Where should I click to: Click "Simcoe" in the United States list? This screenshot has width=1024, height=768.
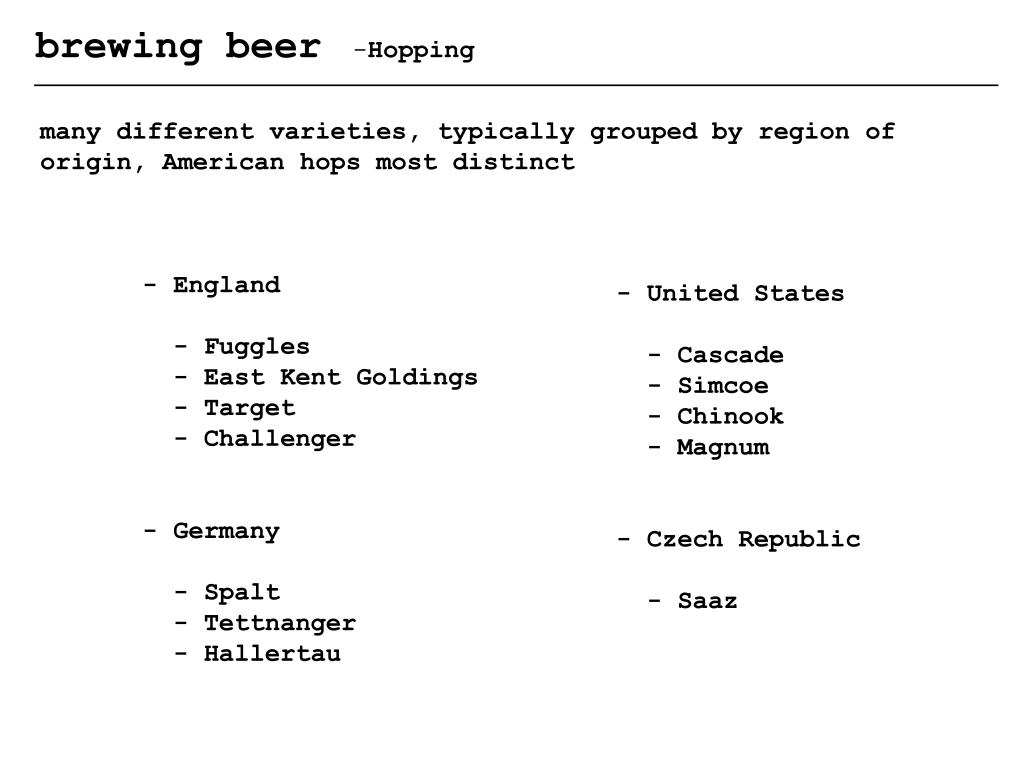click(x=722, y=386)
